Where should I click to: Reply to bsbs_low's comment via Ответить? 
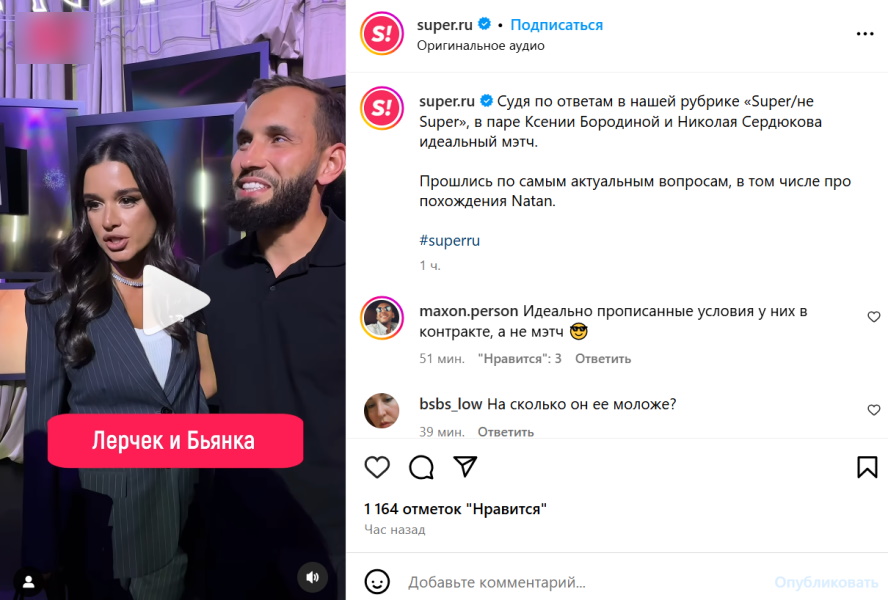tap(506, 432)
